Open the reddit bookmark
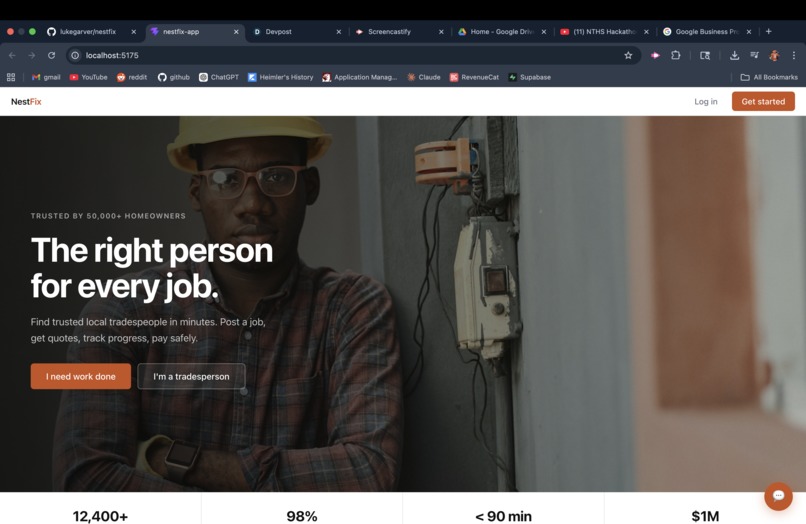The image size is (806, 524). click(132, 77)
